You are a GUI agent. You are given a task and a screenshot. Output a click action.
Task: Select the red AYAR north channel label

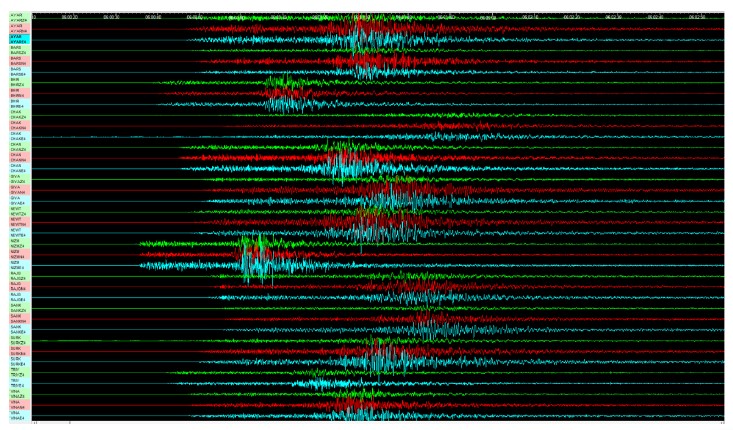(15, 27)
